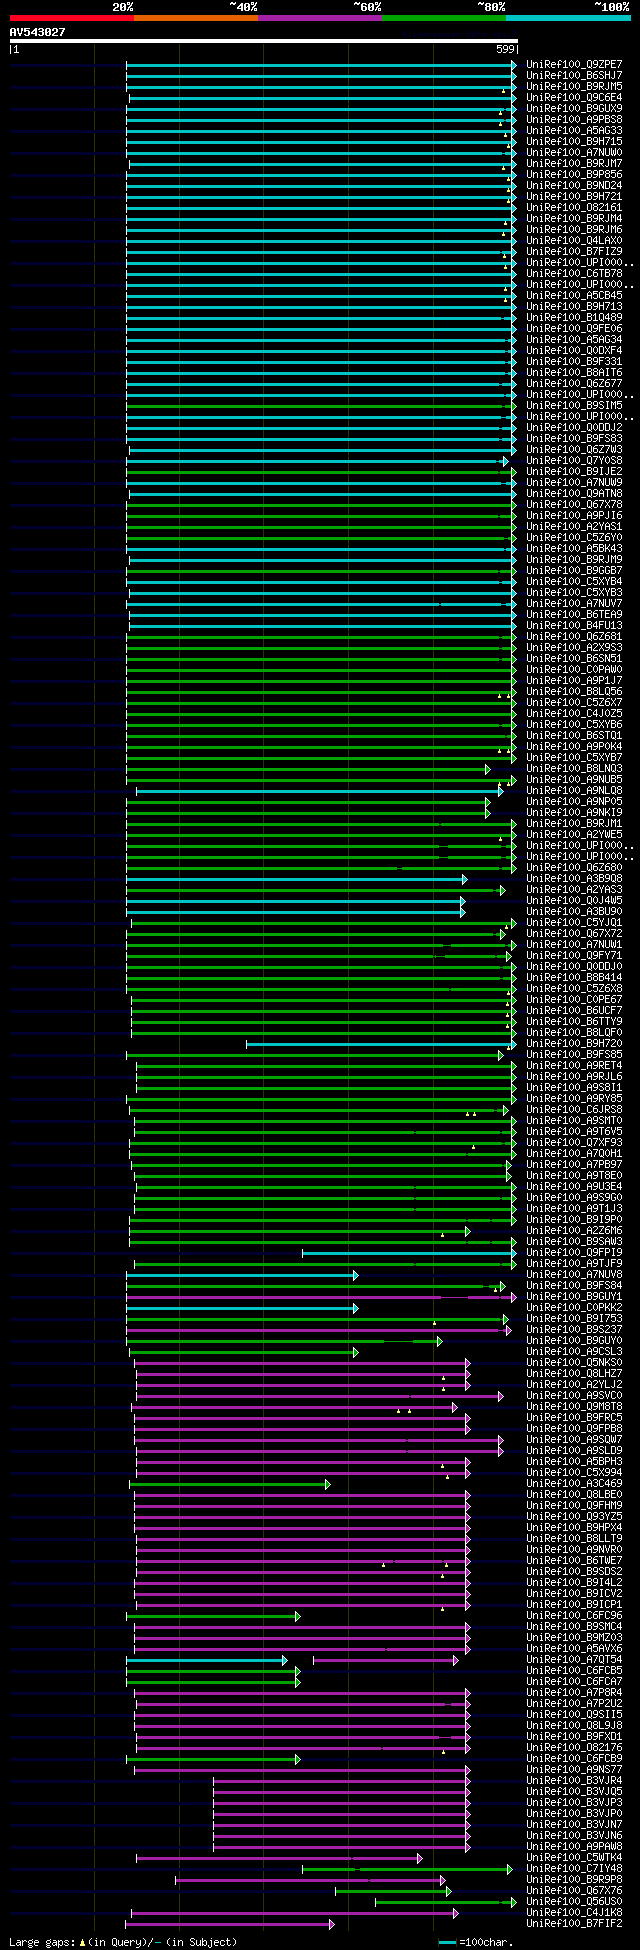This screenshot has width=640, height=1950.
Task: Select label UniRef100_A2YWE5
Action: [x=573, y=835]
